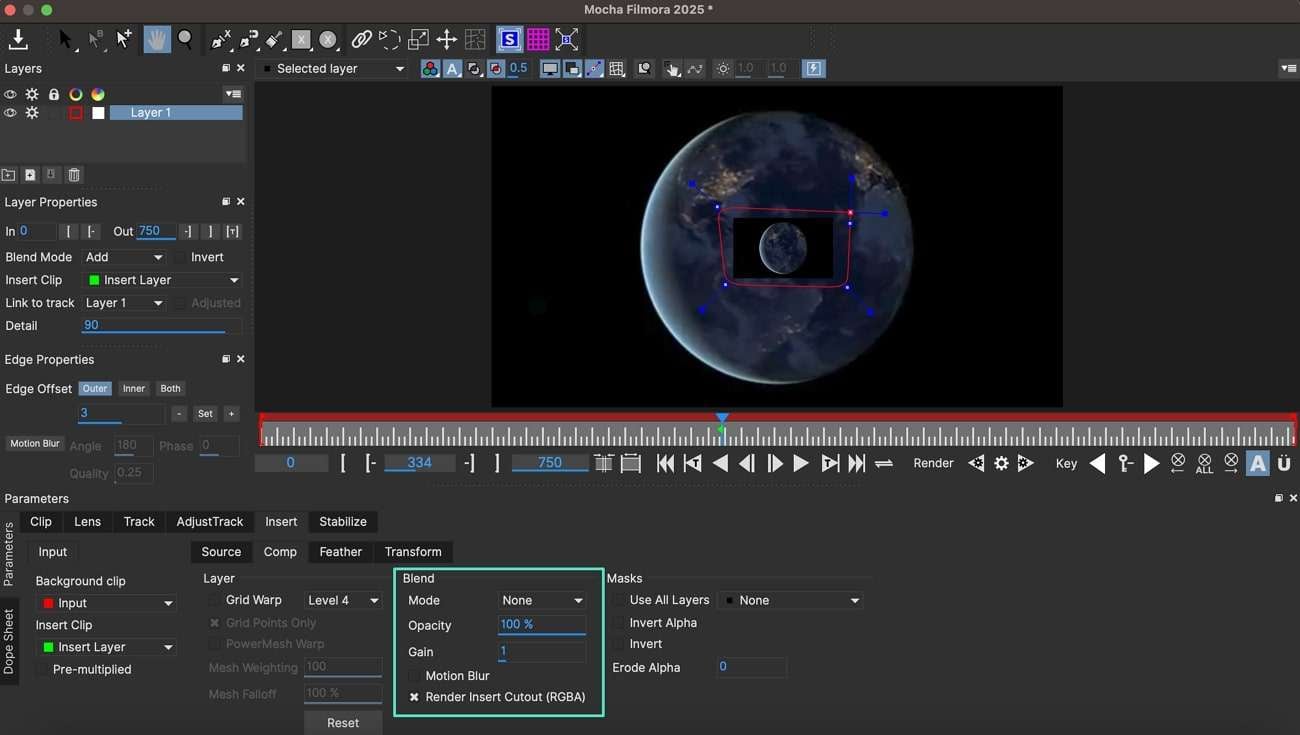Enable the Grid Warp checkbox
Screen dimensions: 1300x735
click(214, 600)
